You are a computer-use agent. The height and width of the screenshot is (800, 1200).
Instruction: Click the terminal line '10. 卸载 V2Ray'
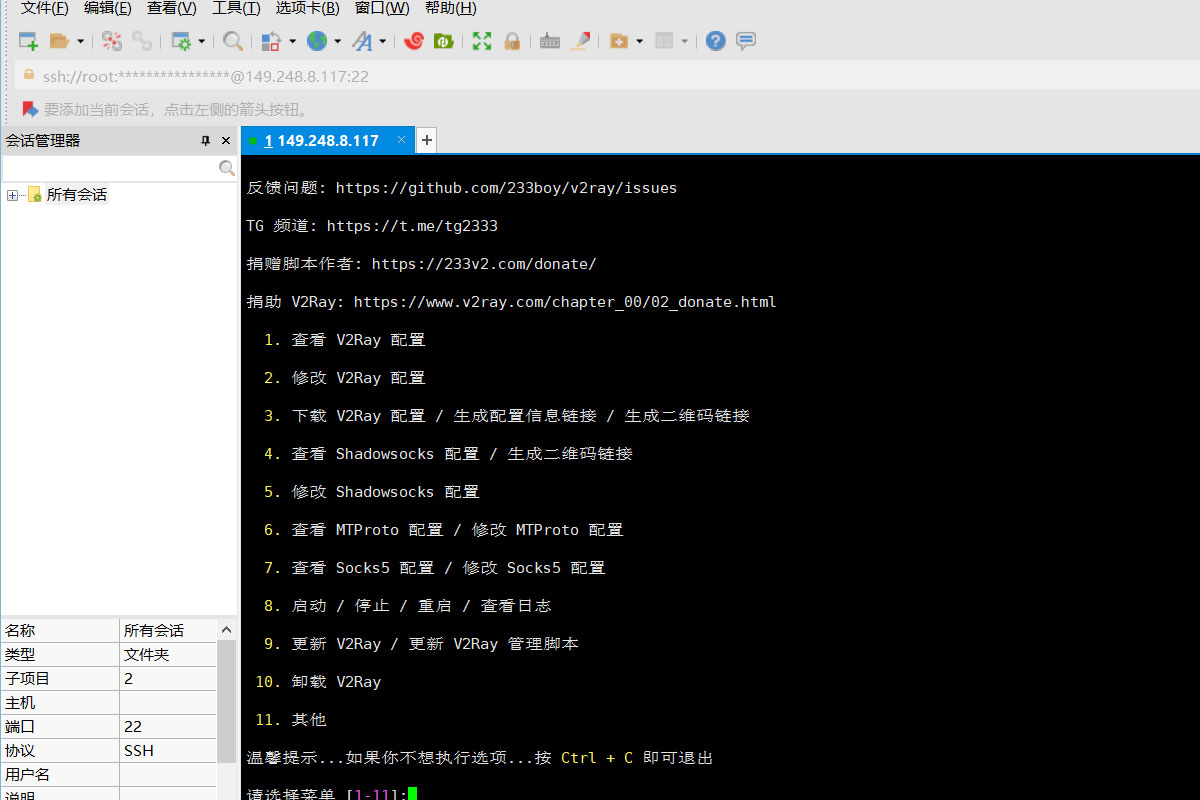click(318, 682)
